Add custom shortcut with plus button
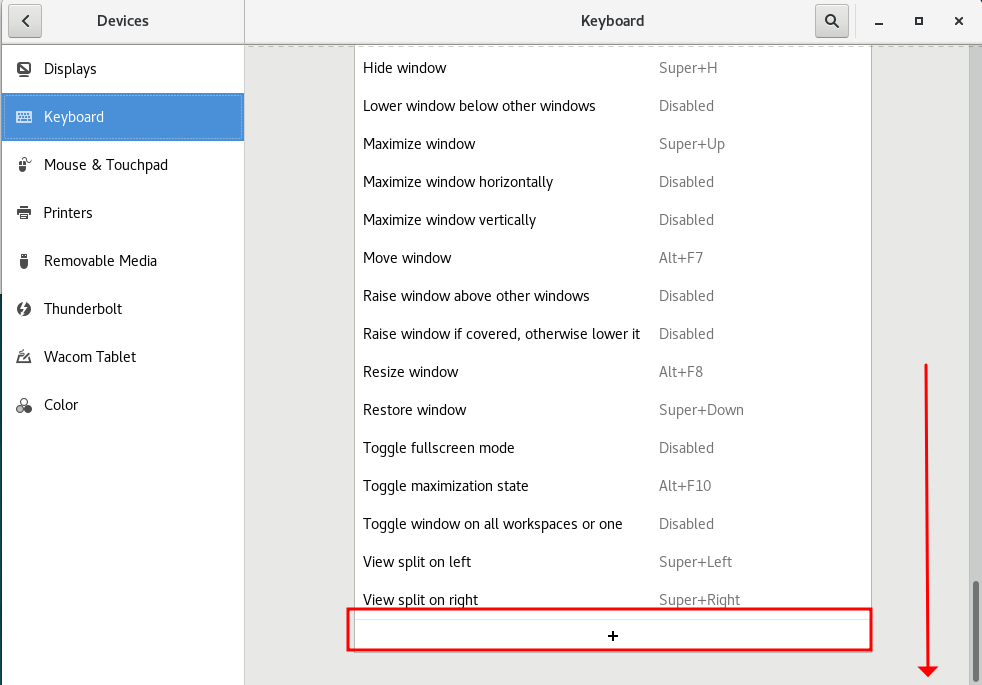 (x=612, y=636)
